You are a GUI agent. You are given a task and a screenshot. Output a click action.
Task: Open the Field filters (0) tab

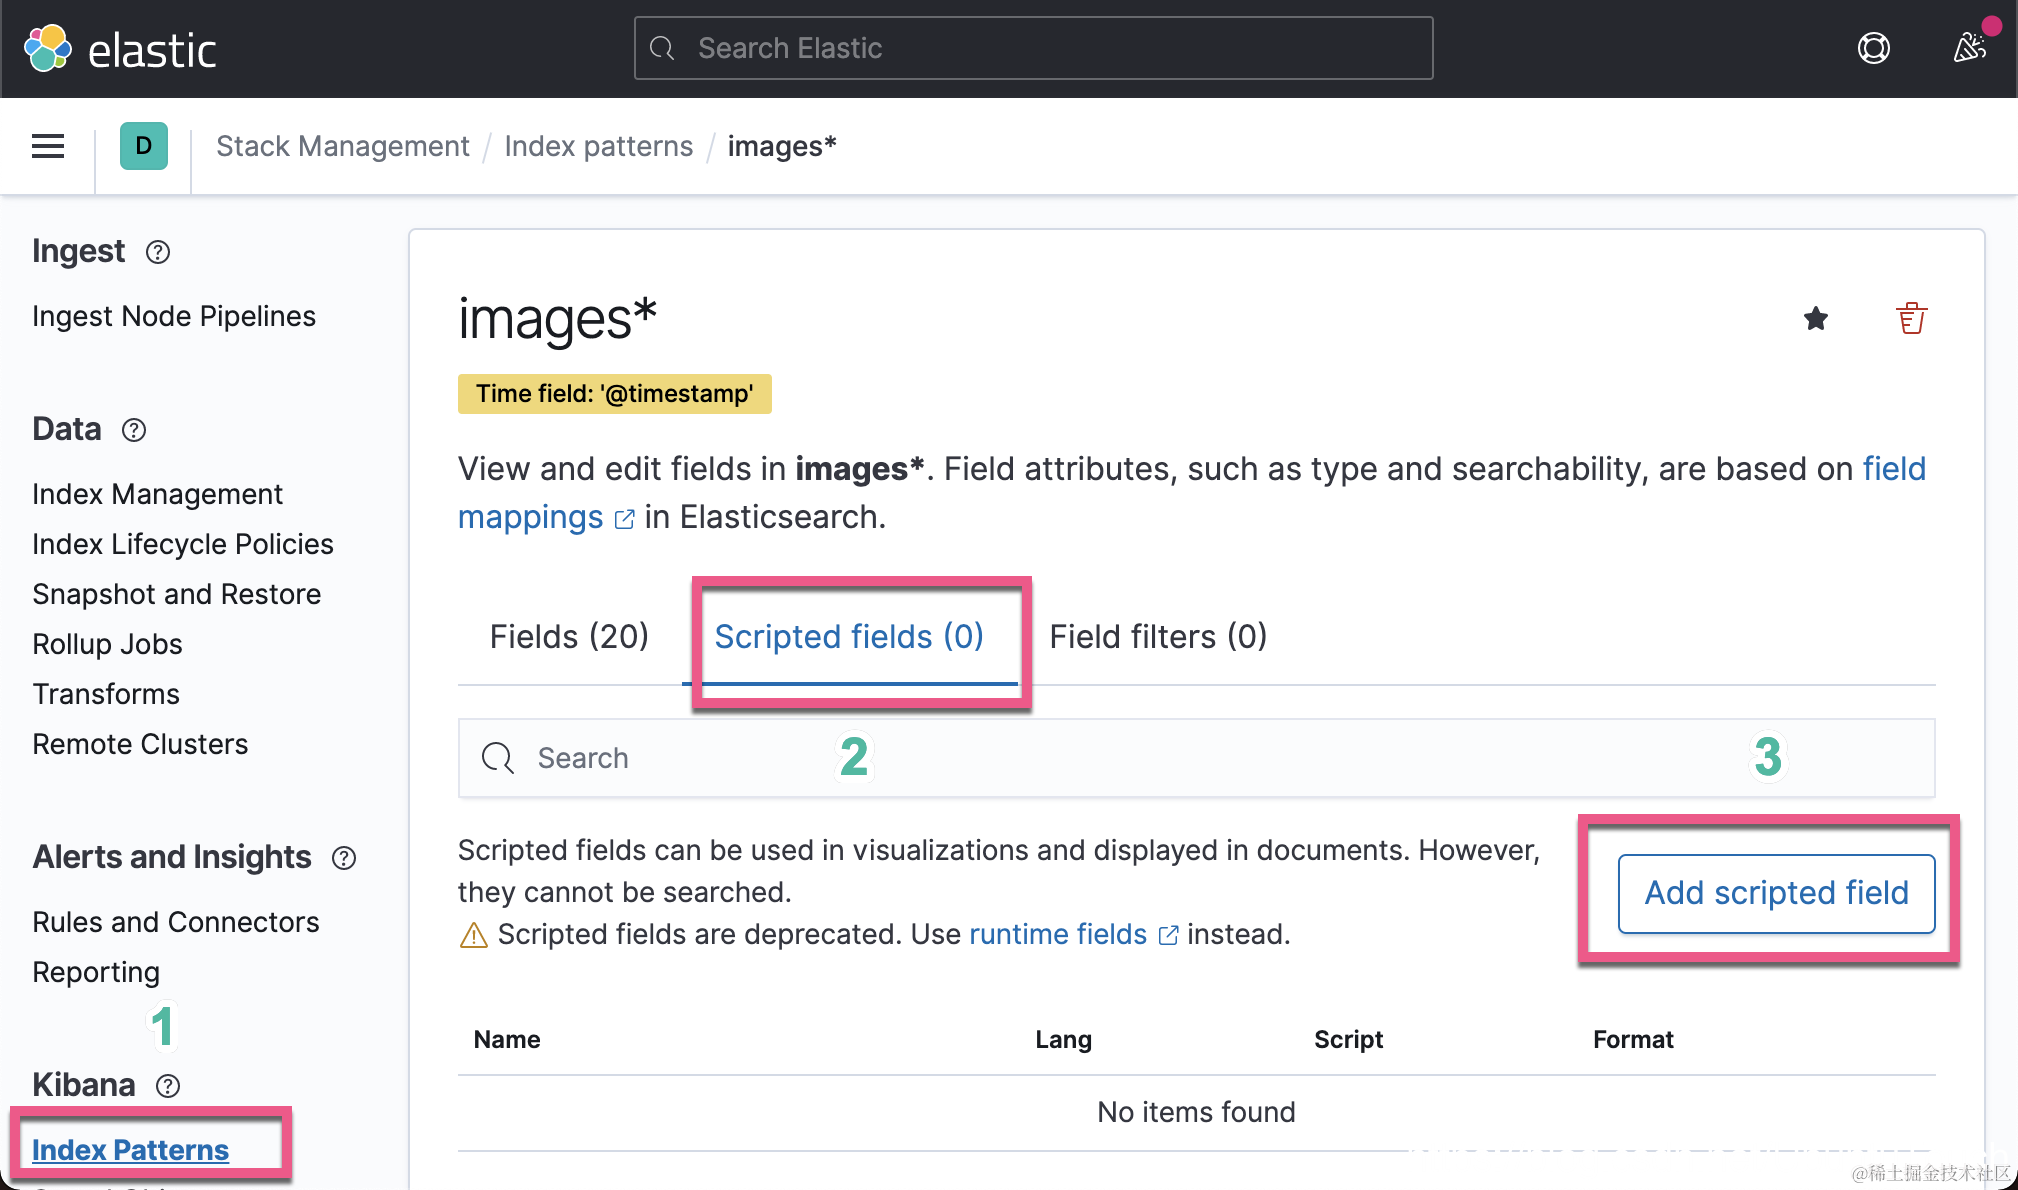[x=1158, y=637]
